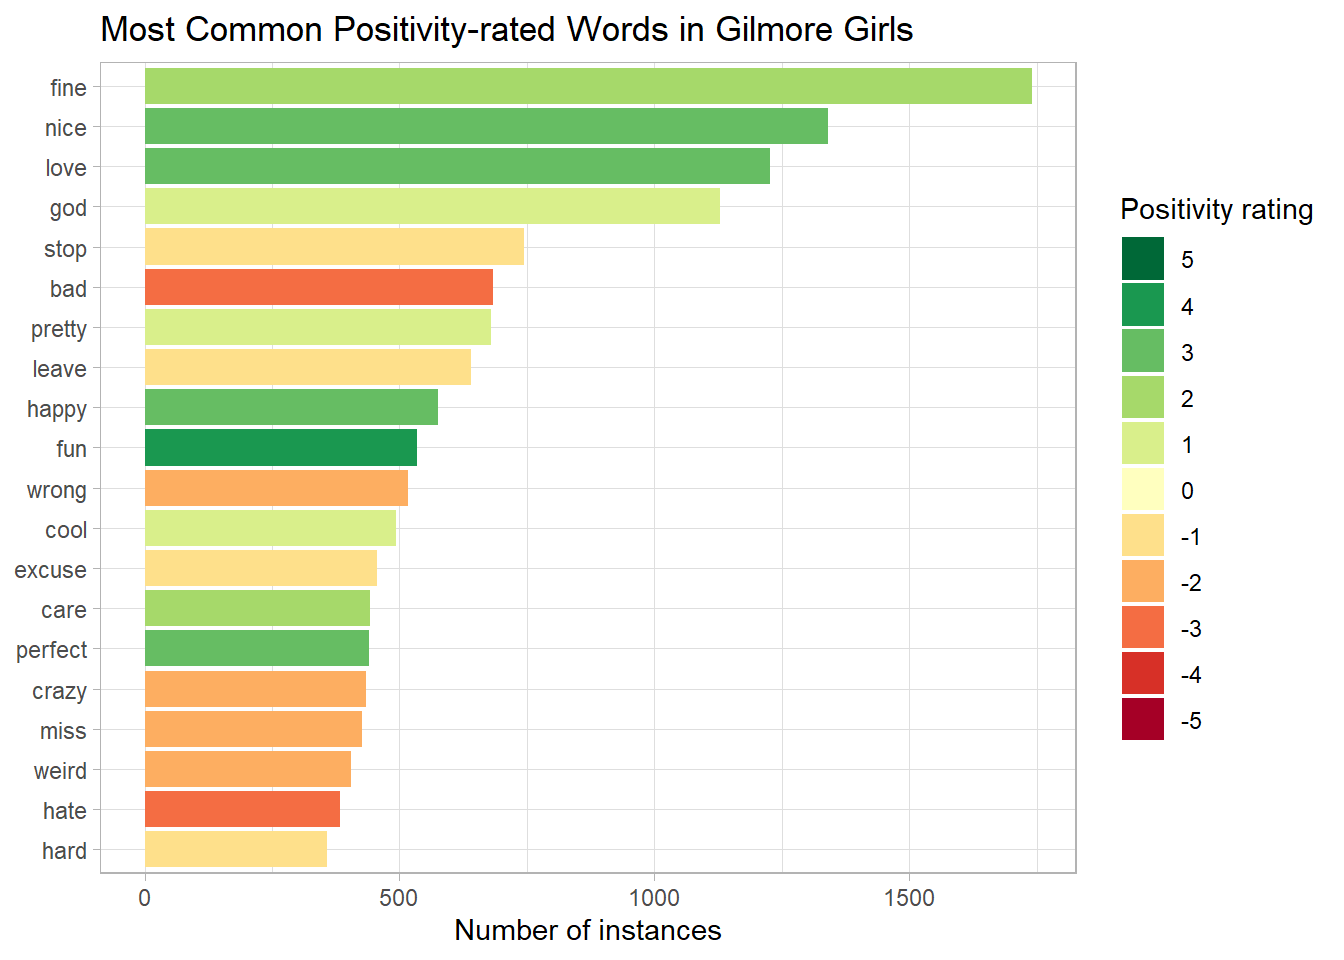Image resolution: width=1344 pixels, height=960 pixels.
Task: Select the dark red -5 legend swatch
Action: click(1142, 720)
